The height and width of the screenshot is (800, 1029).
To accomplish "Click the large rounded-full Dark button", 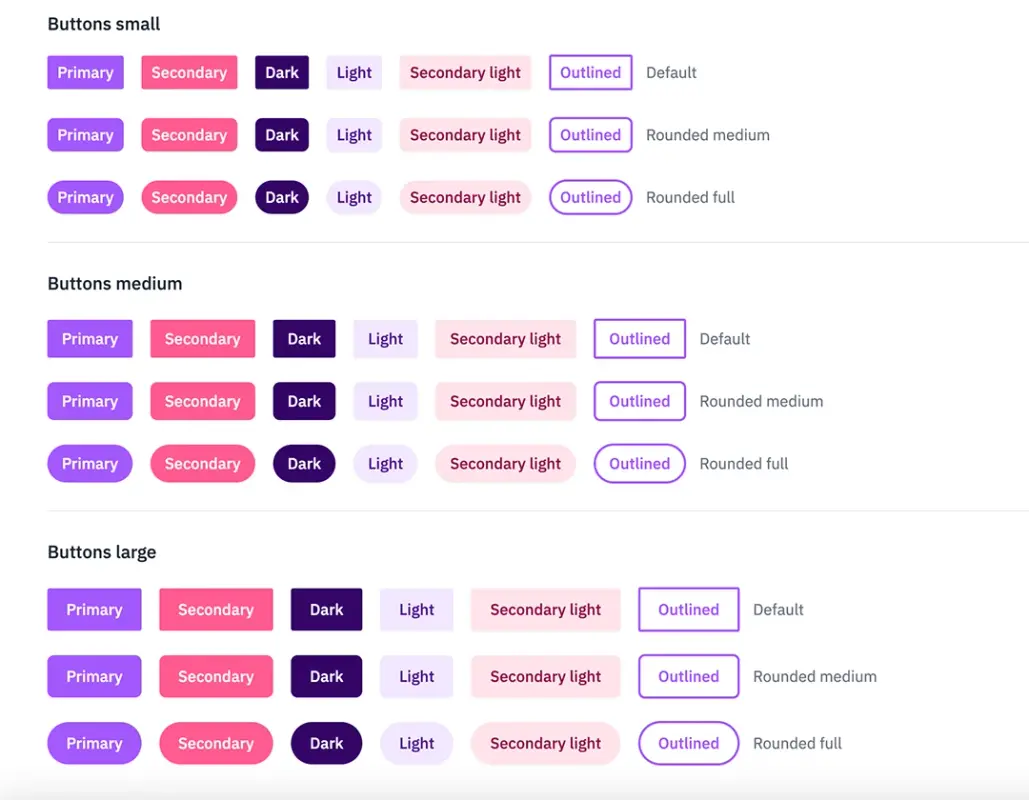I will click(326, 744).
